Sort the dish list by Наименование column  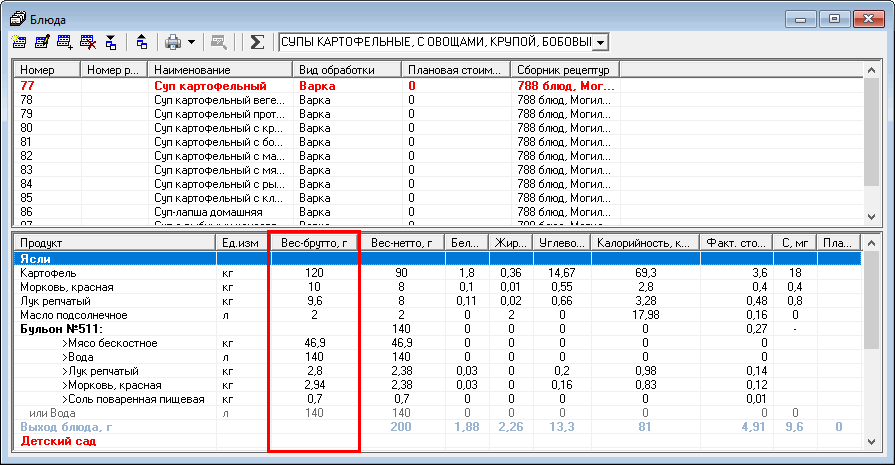pos(220,70)
